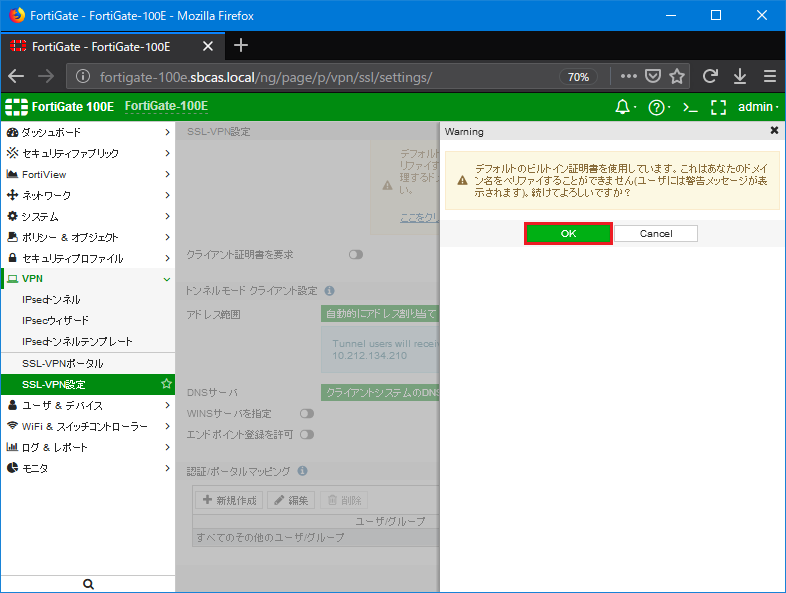The height and width of the screenshot is (593, 786).
Task: Open page actions three-dot menu
Action: 629,77
